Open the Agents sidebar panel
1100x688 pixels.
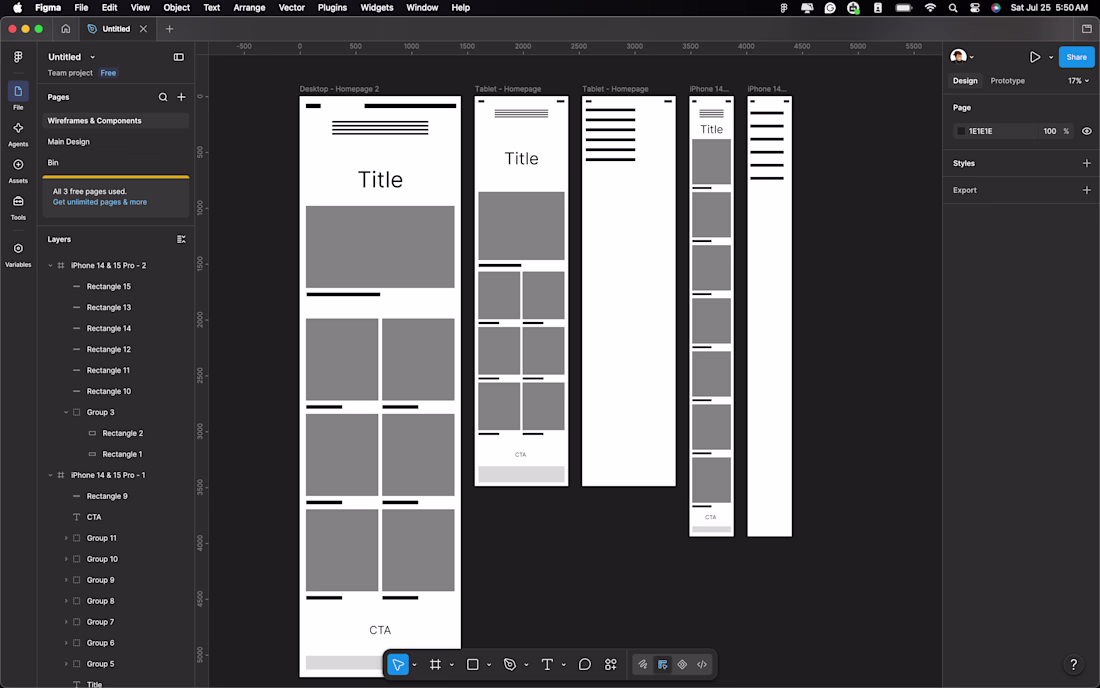(18, 133)
